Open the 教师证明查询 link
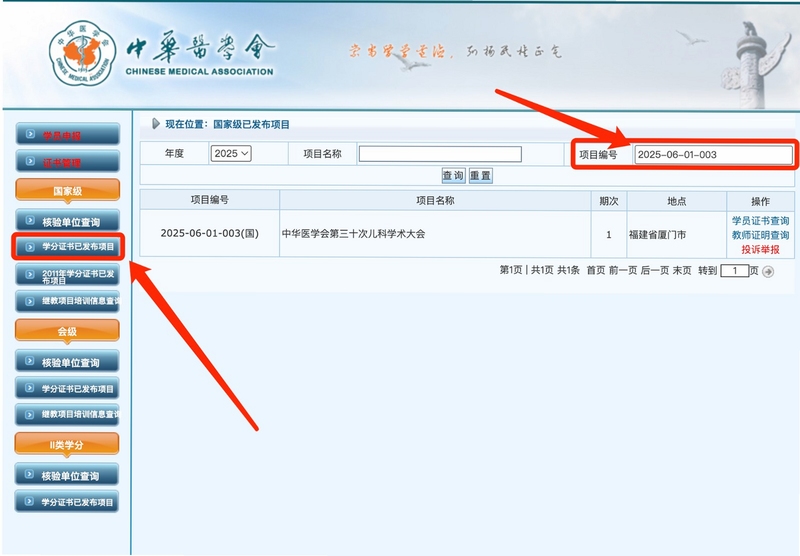Screen dimensions: 800x556 760,235
